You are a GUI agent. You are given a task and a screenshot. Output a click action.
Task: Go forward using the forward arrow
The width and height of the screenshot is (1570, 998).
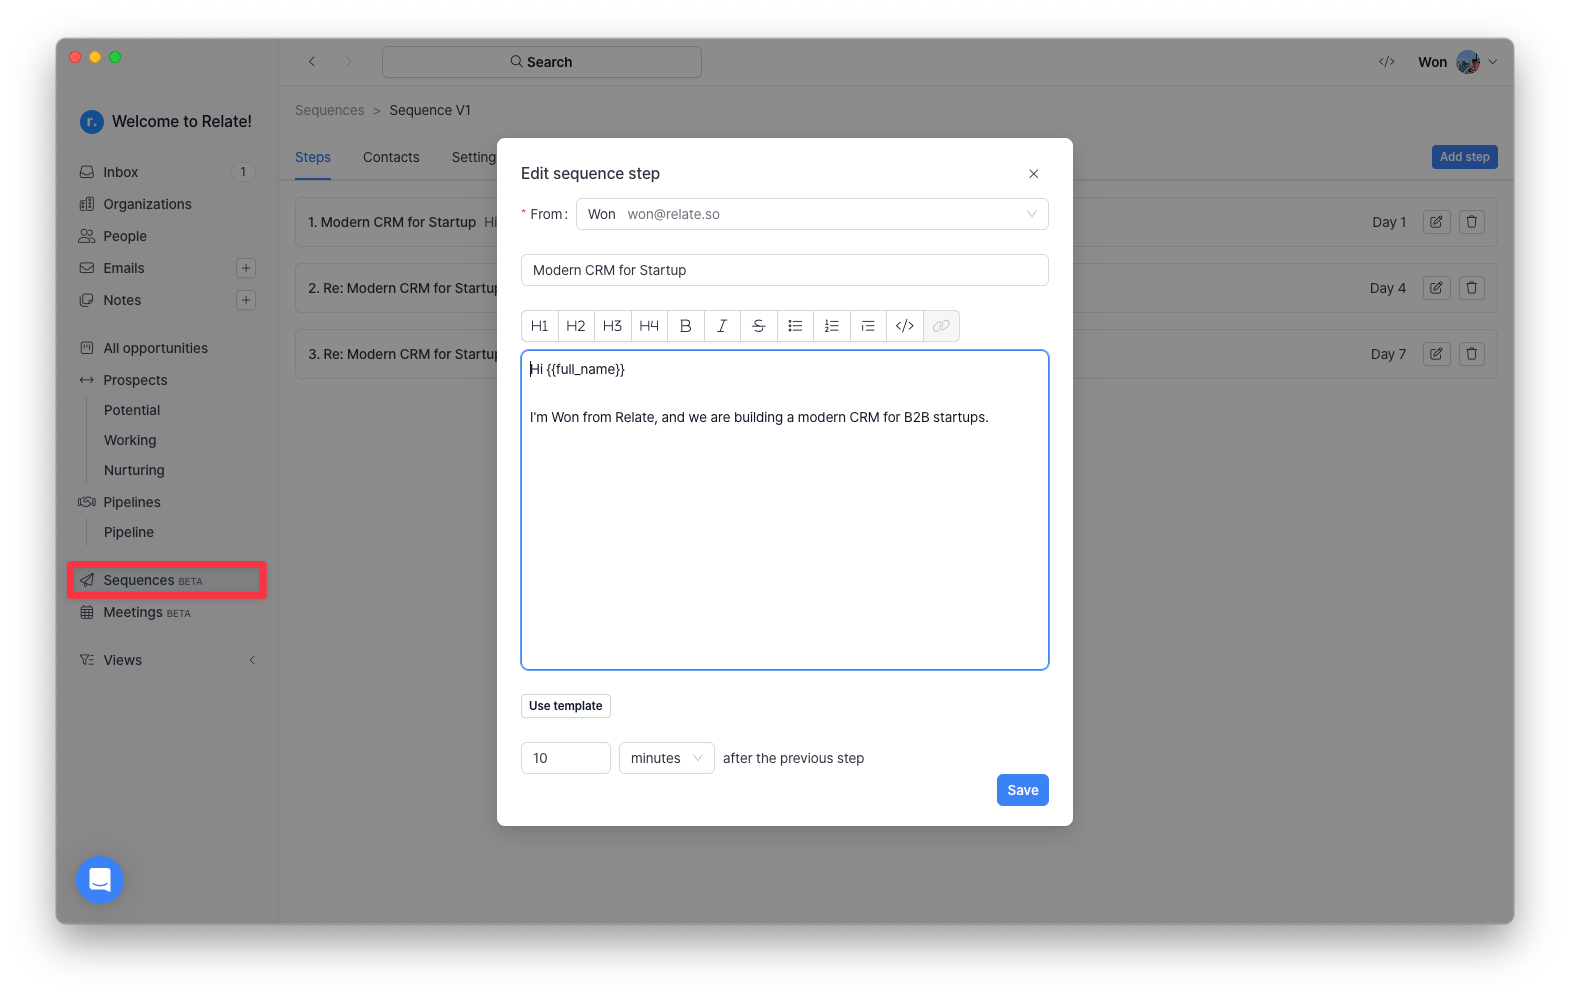[x=348, y=62]
